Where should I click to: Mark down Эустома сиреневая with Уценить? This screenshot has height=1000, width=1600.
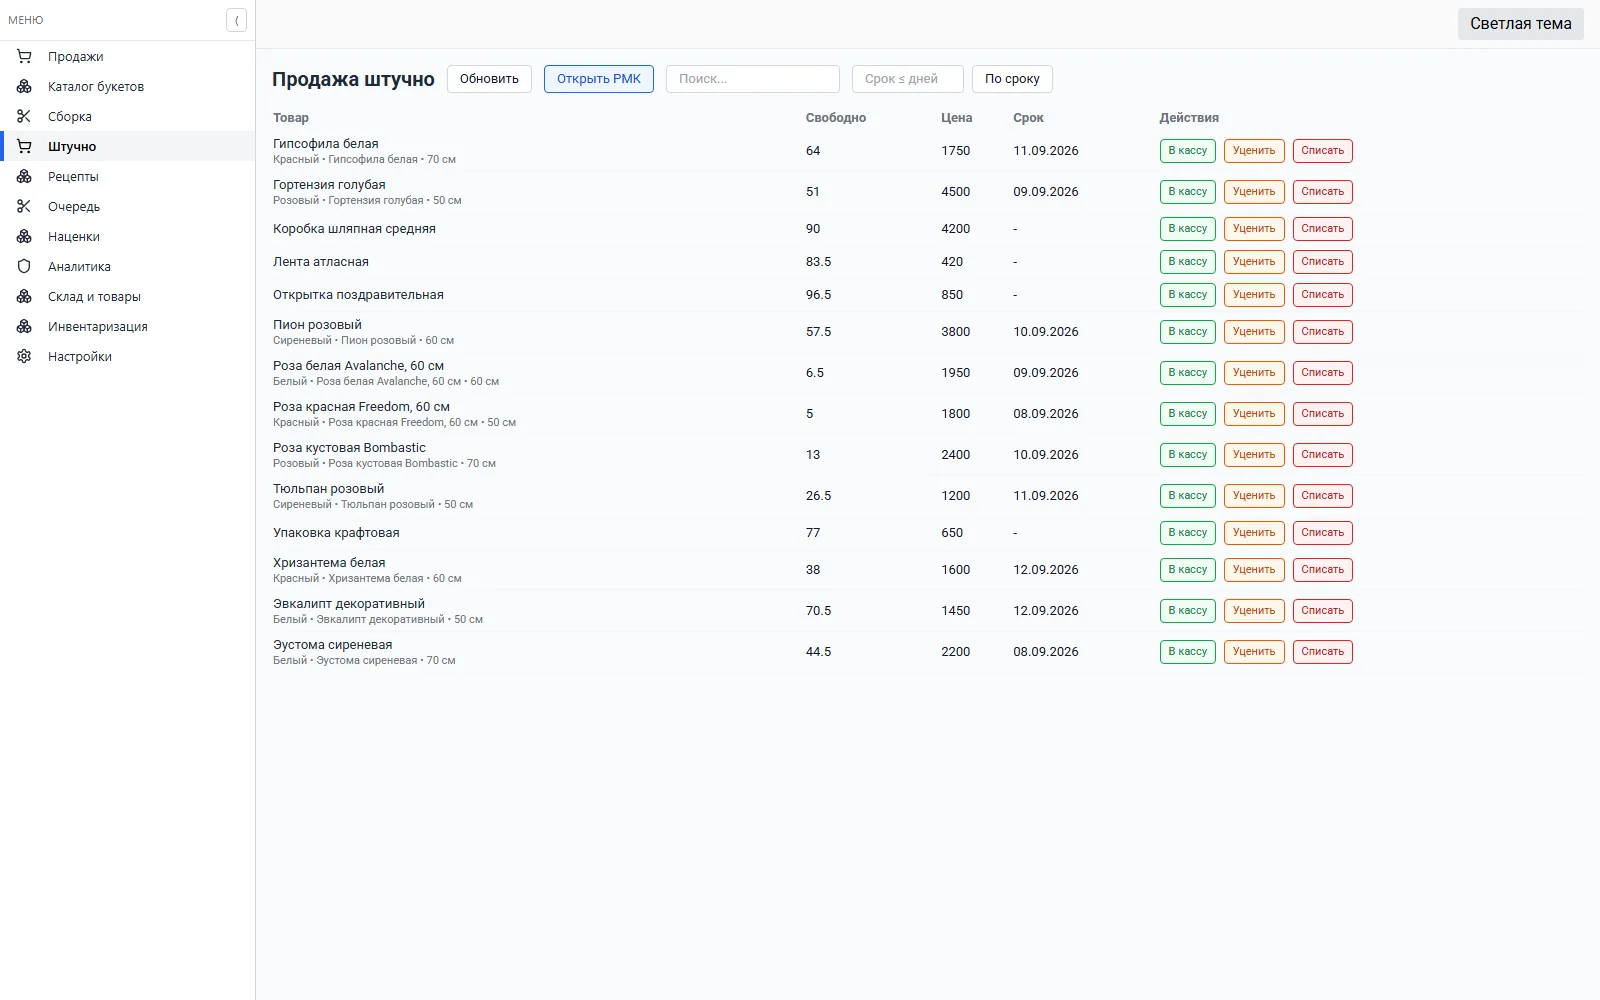[1254, 652]
